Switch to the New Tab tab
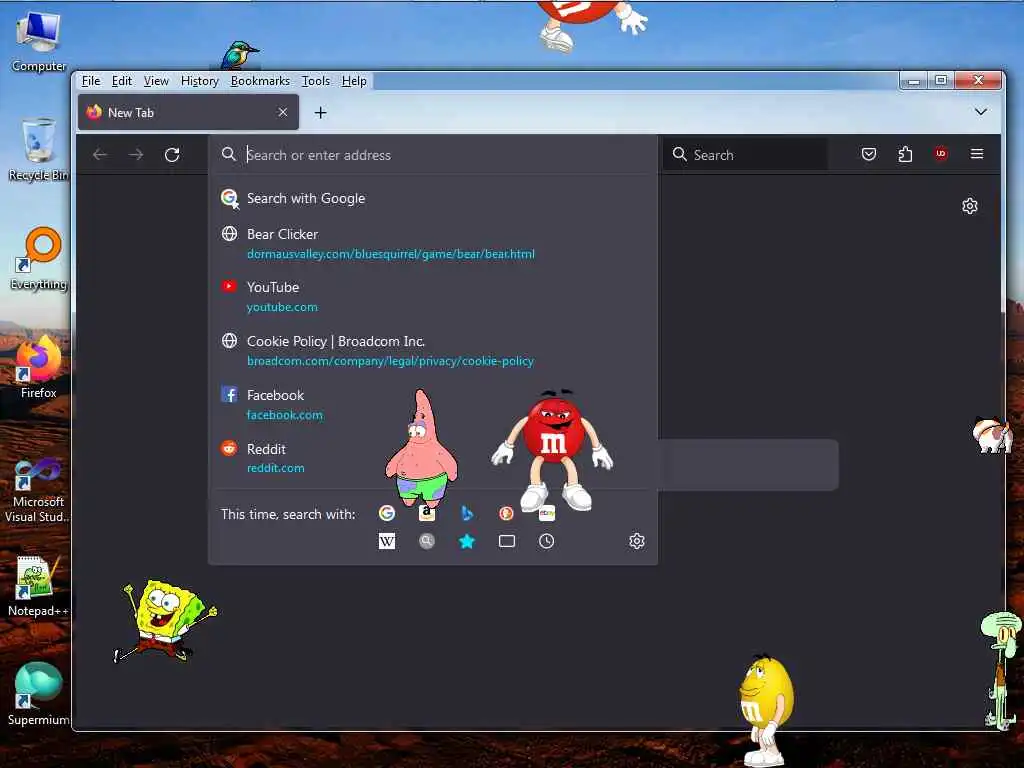1024x768 pixels. 188,112
